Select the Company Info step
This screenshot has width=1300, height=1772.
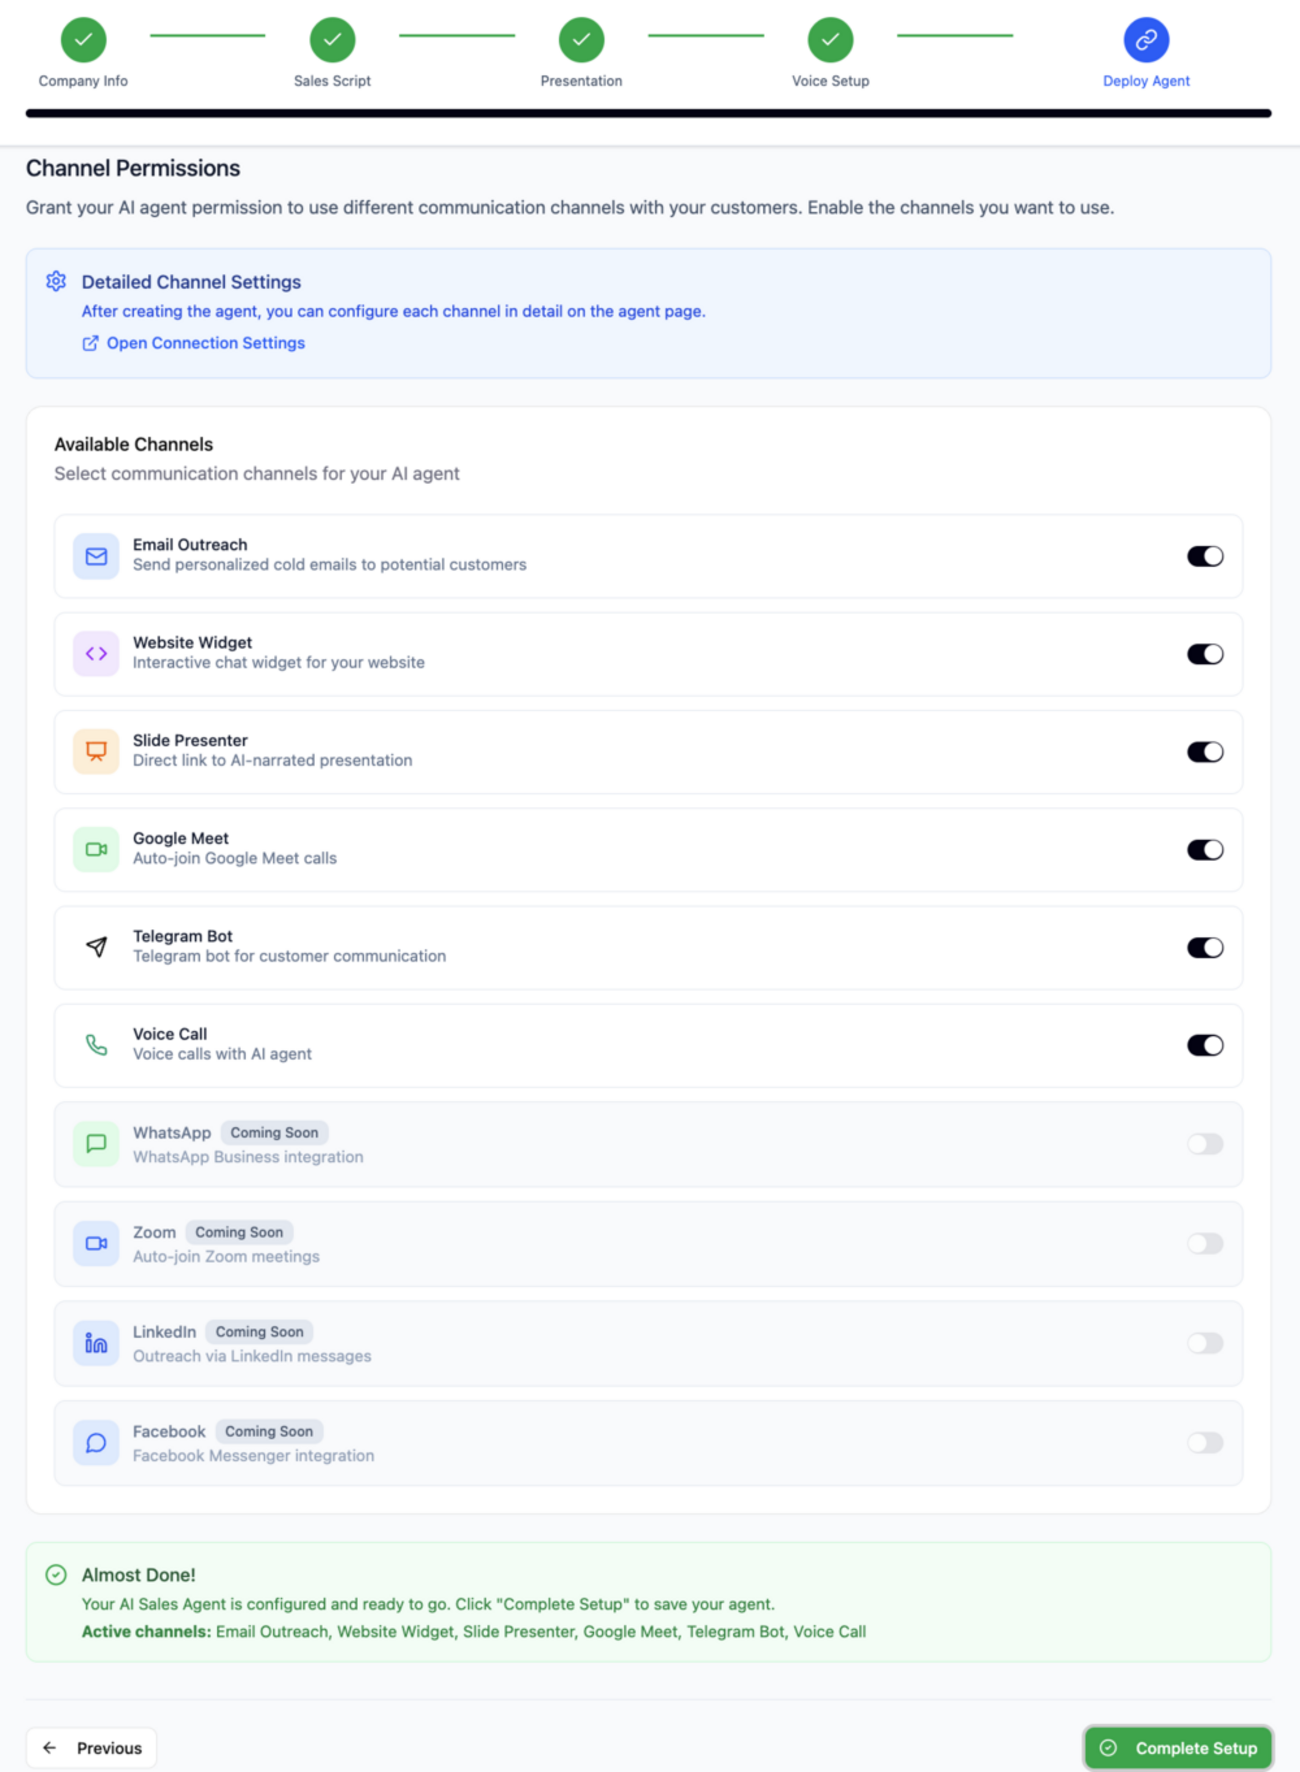click(83, 40)
